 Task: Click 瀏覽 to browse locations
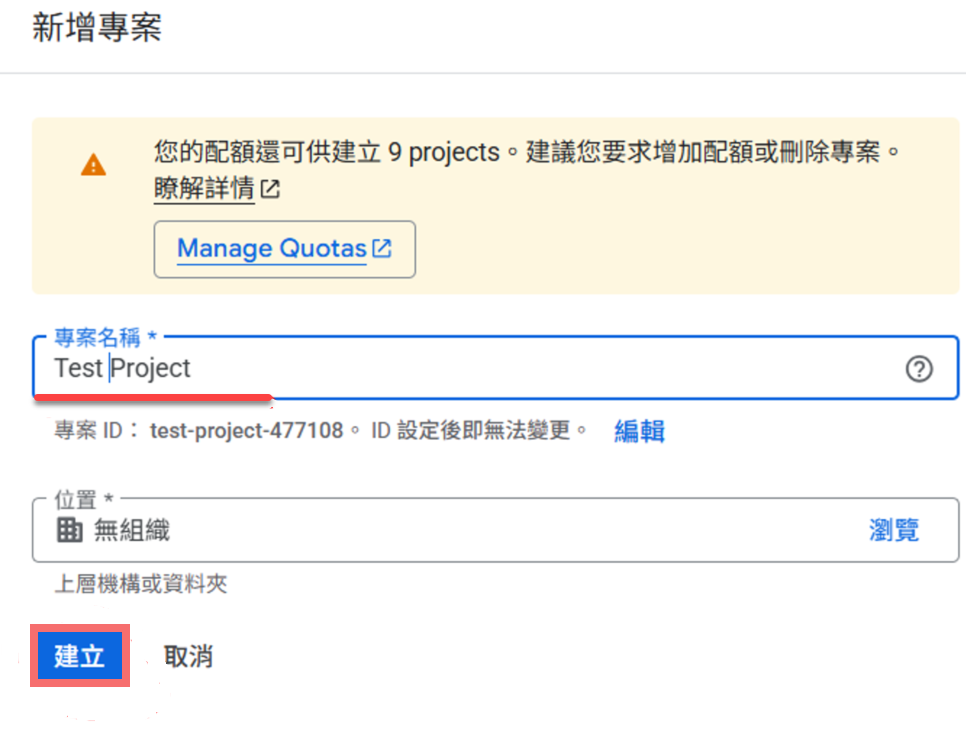click(893, 530)
